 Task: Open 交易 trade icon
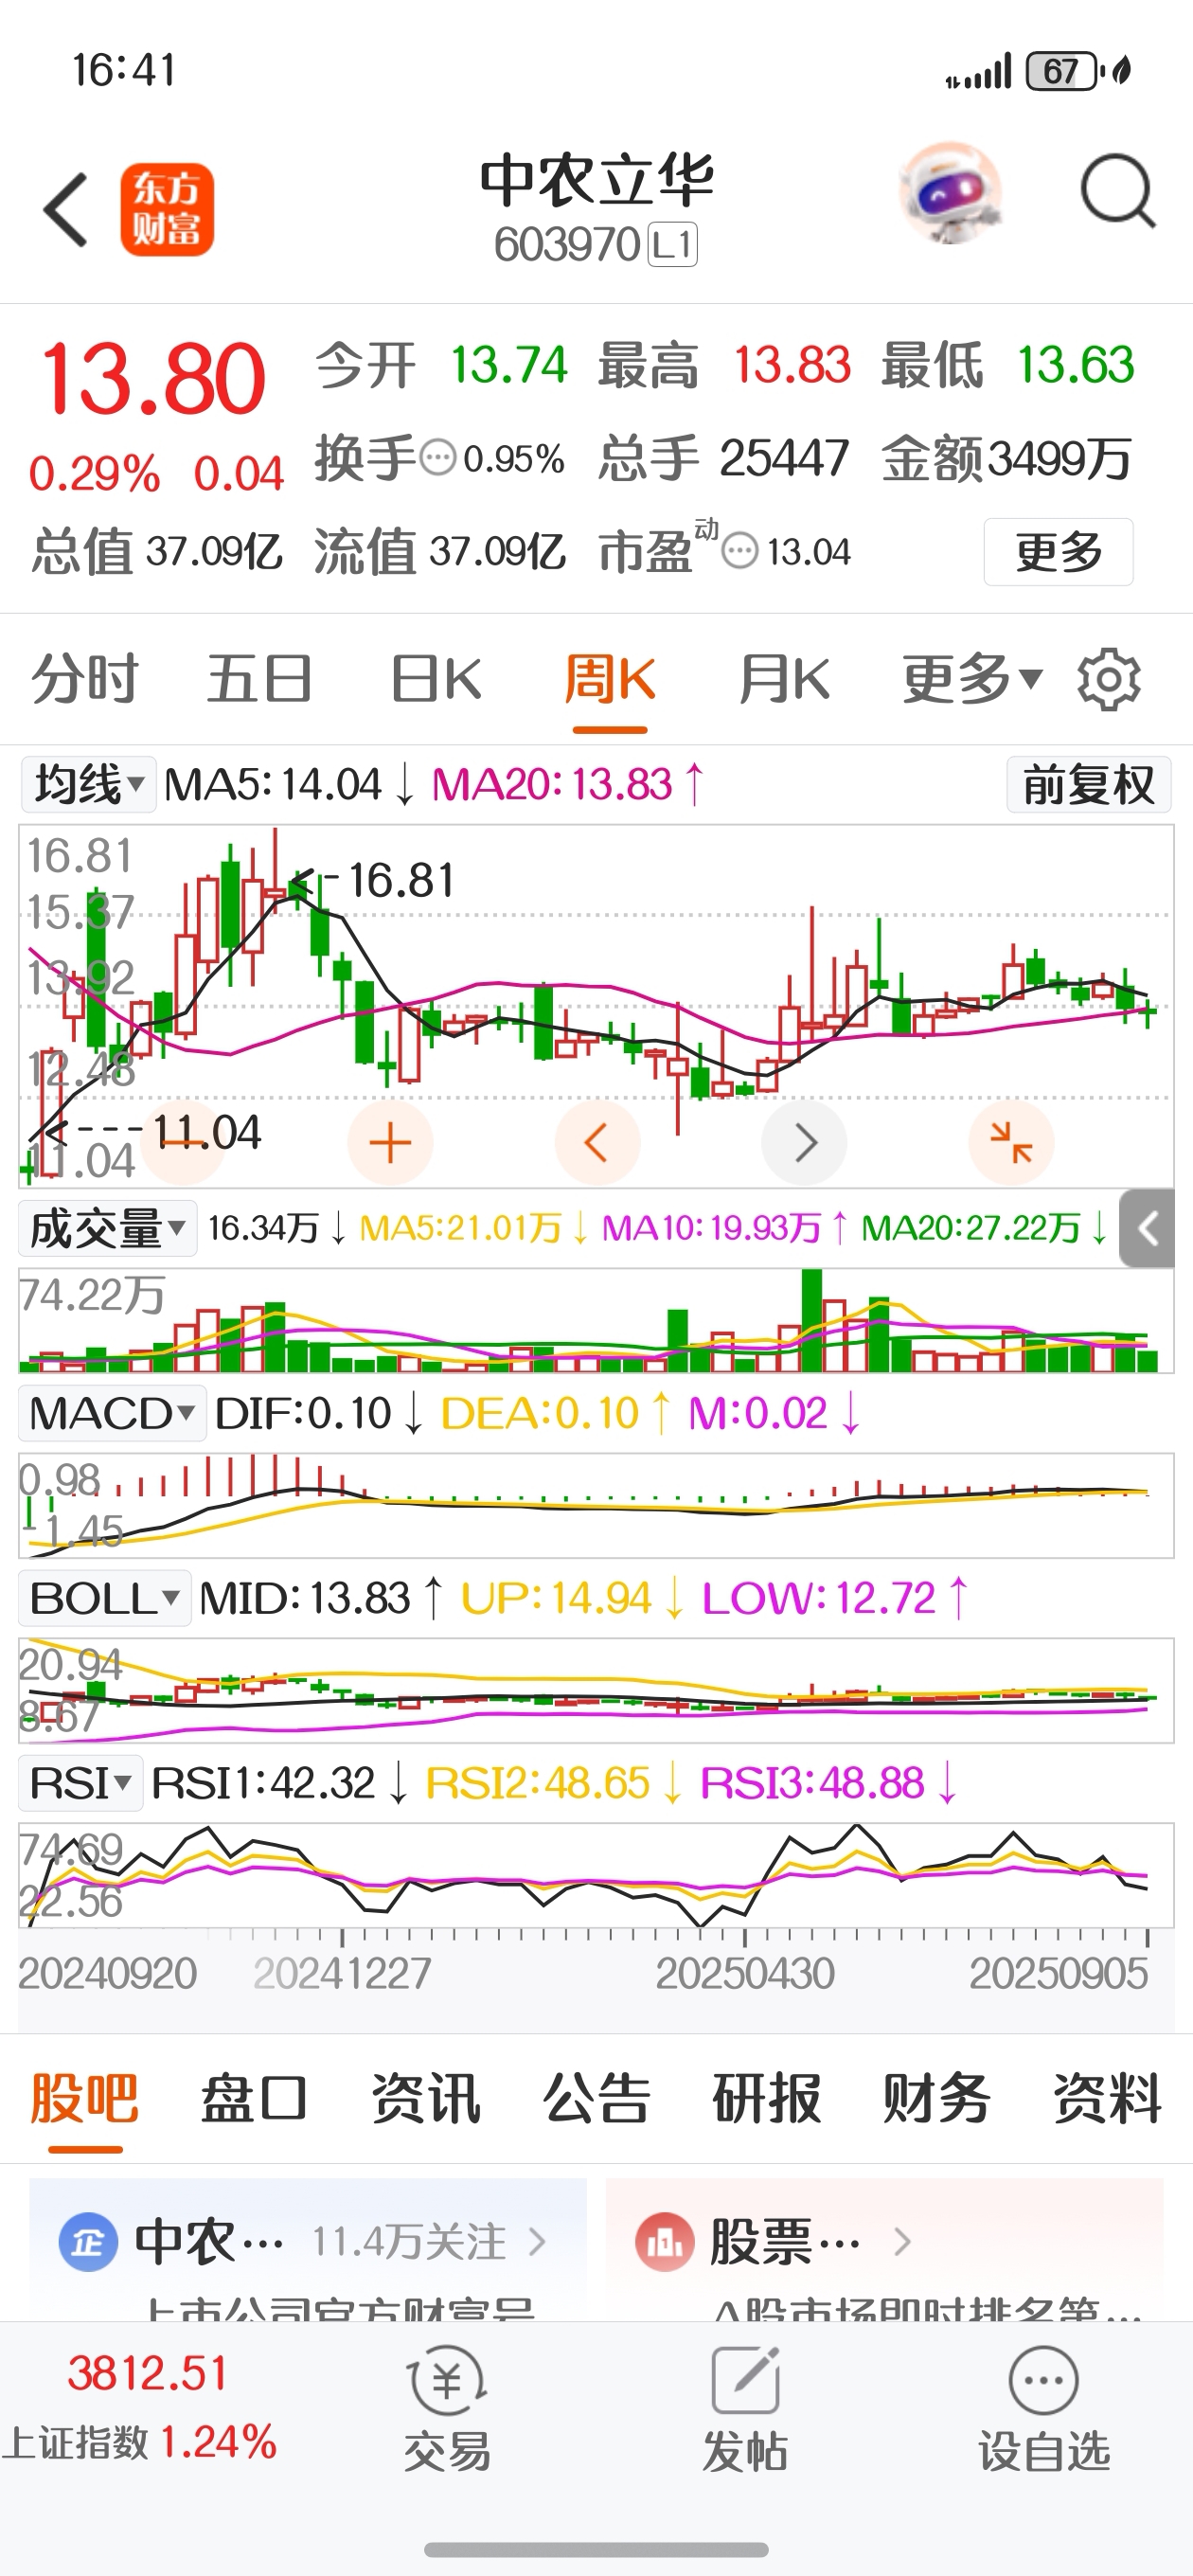[x=447, y=2409]
